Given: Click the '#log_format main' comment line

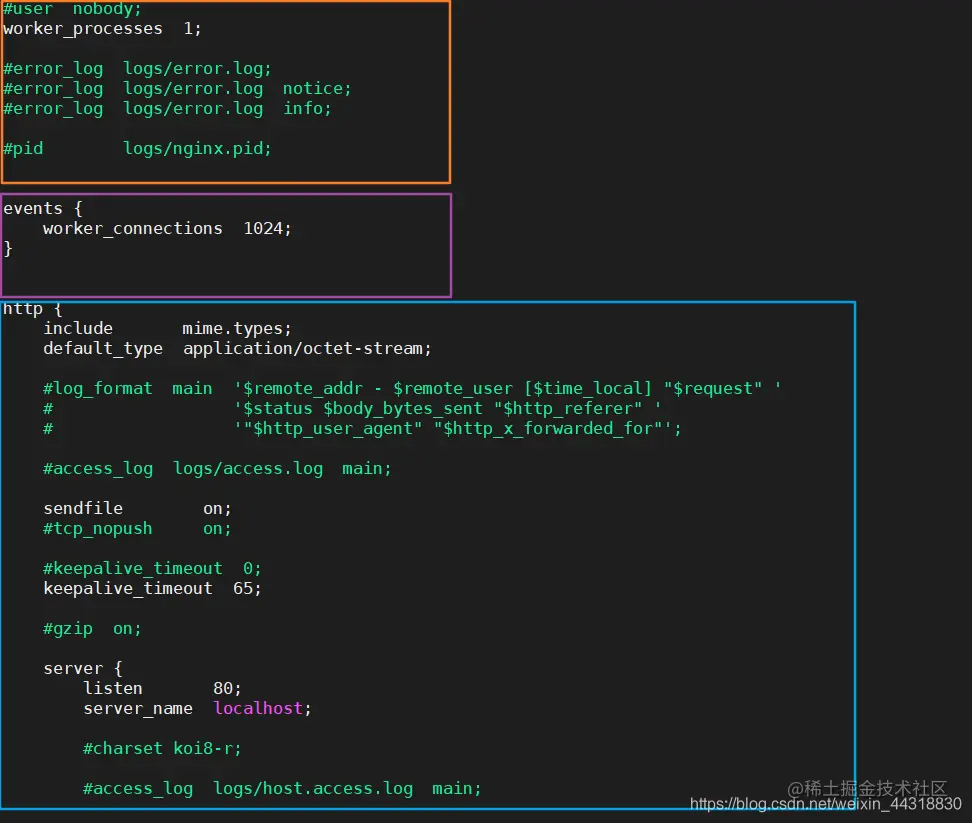Looking at the screenshot, I should tap(412, 389).
